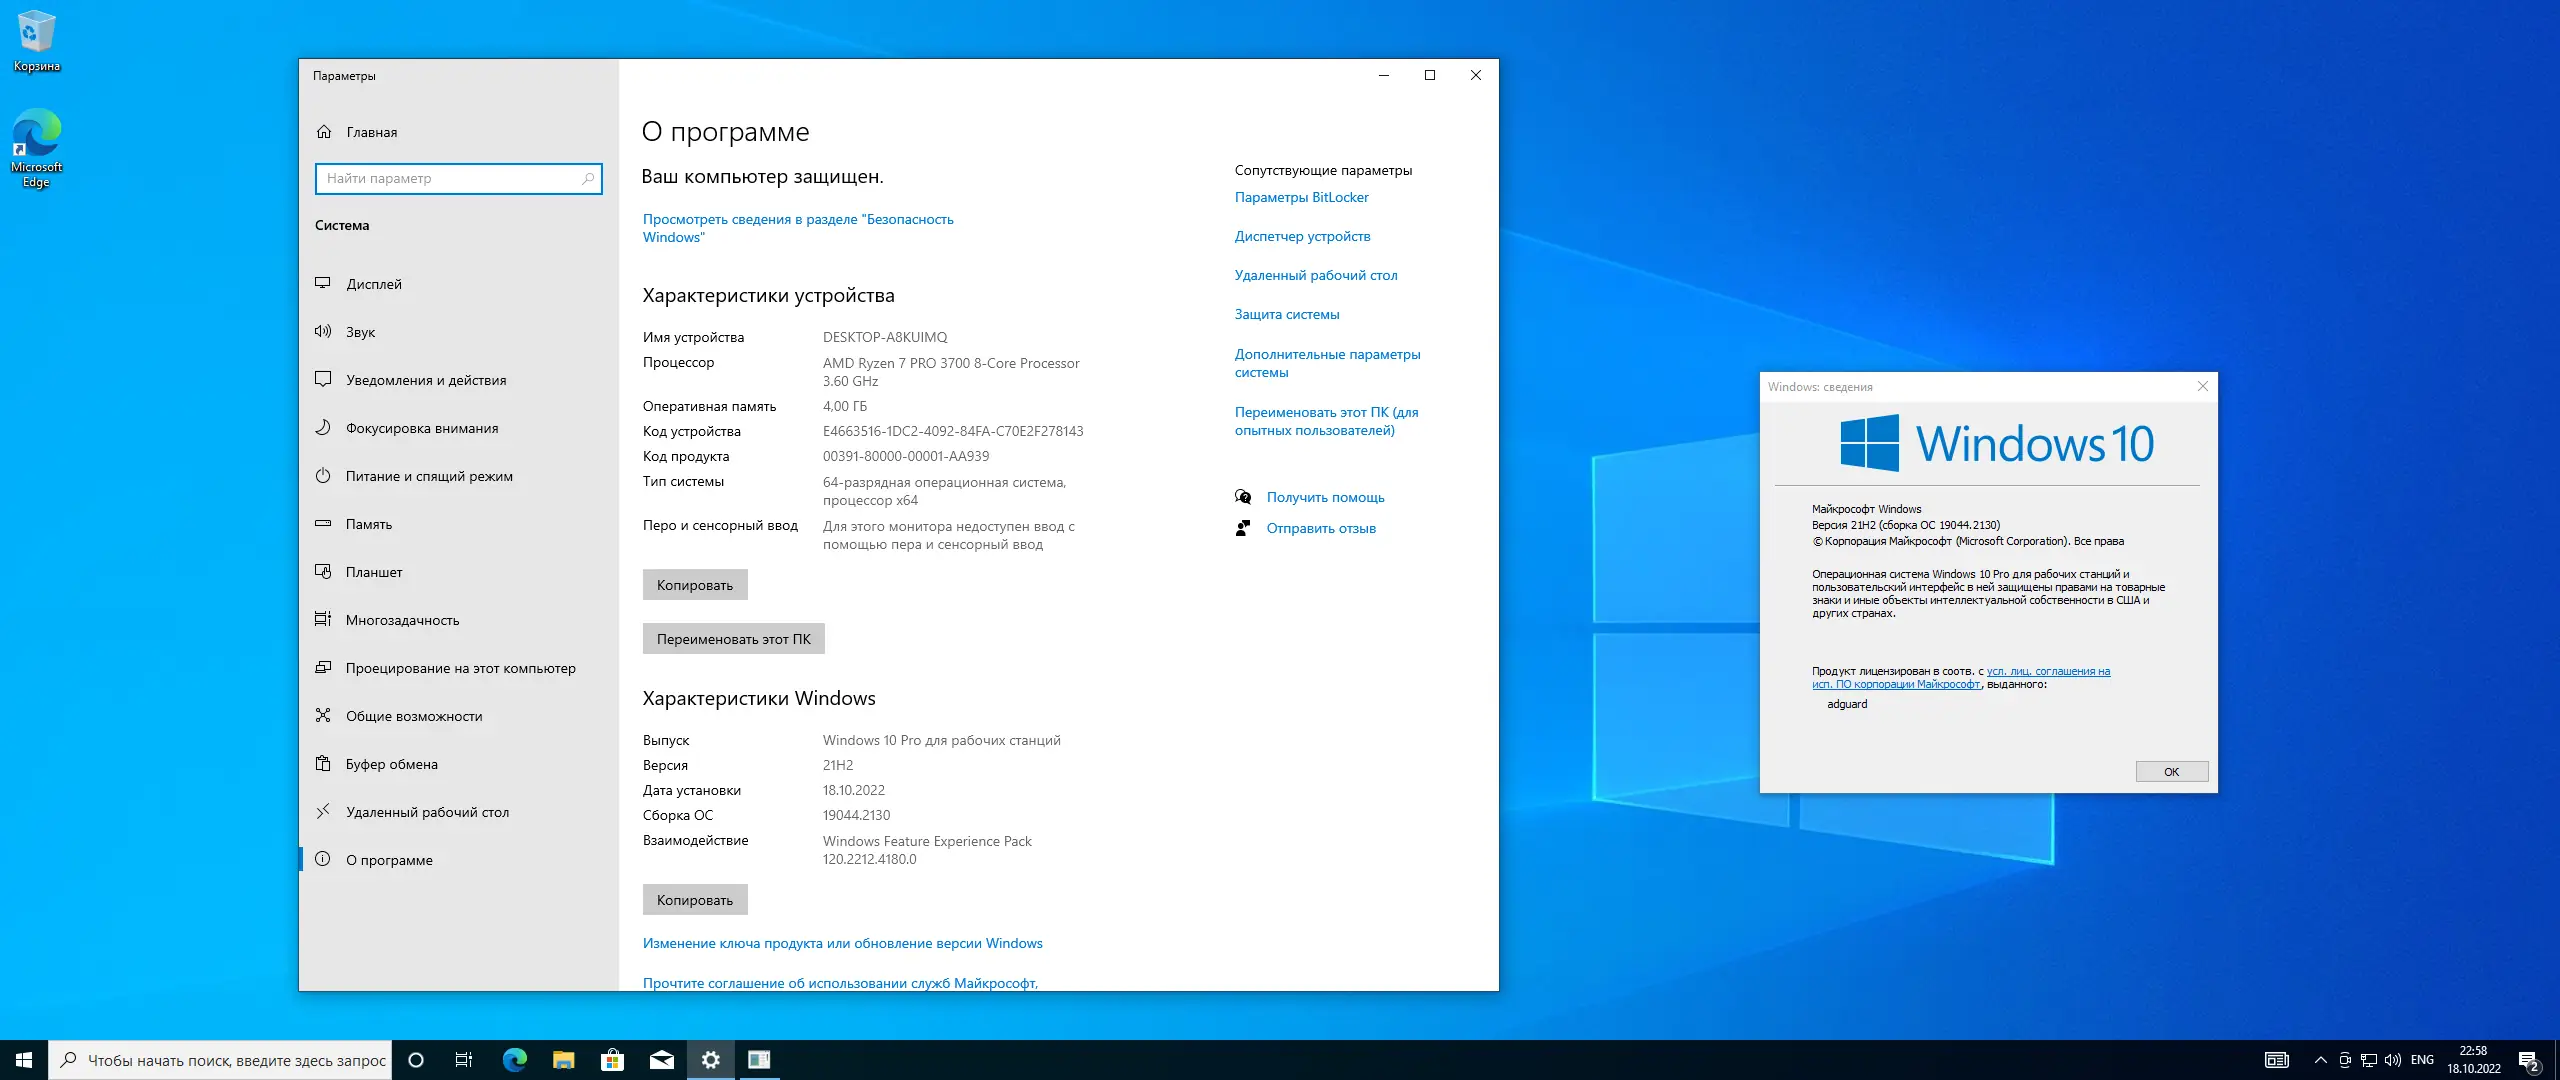This screenshot has width=2560, height=1080.
Task: Select Notifications and actions menu item
Action: click(425, 380)
